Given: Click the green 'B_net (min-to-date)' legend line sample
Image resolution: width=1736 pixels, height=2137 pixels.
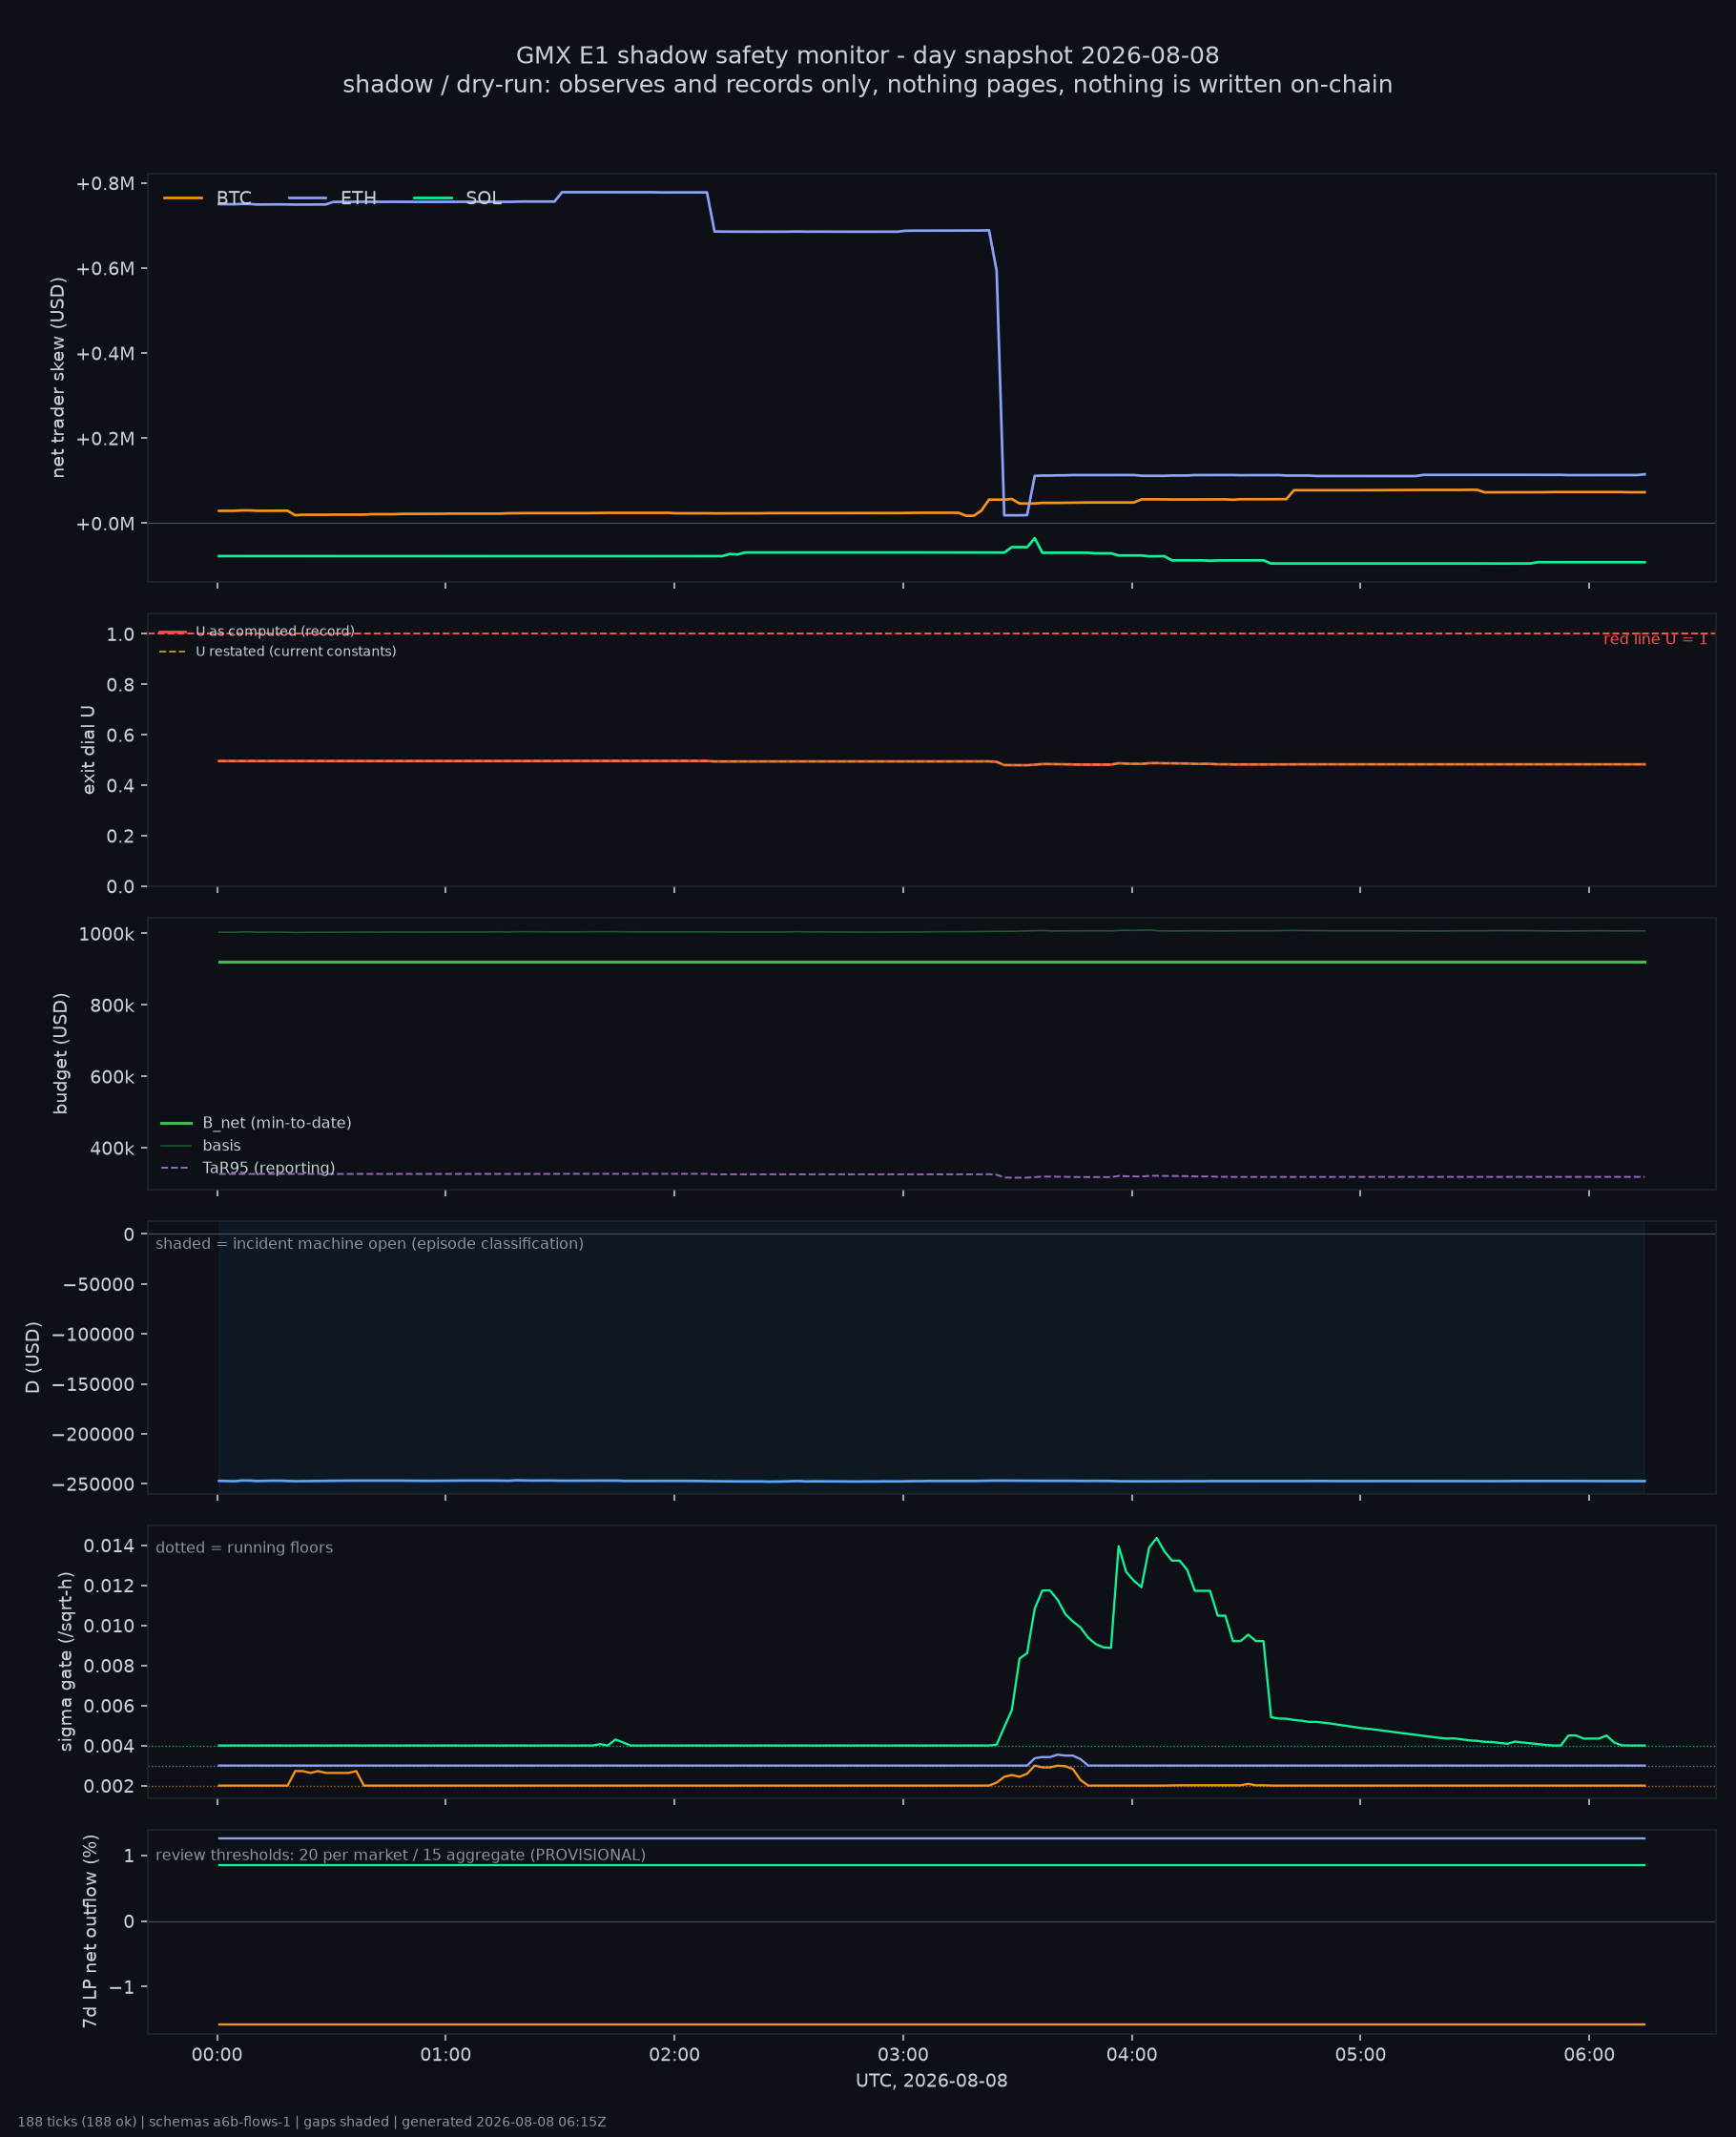Looking at the screenshot, I should pos(176,1123).
